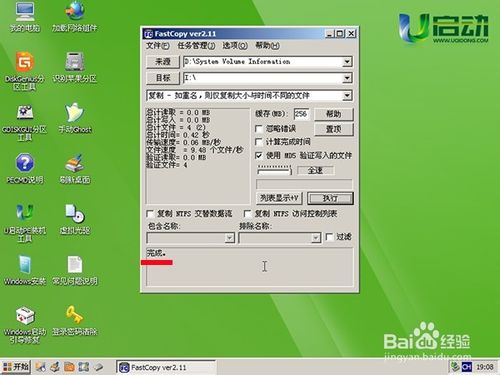
Task: Open the copy mode dropdown
Action: (x=347, y=96)
